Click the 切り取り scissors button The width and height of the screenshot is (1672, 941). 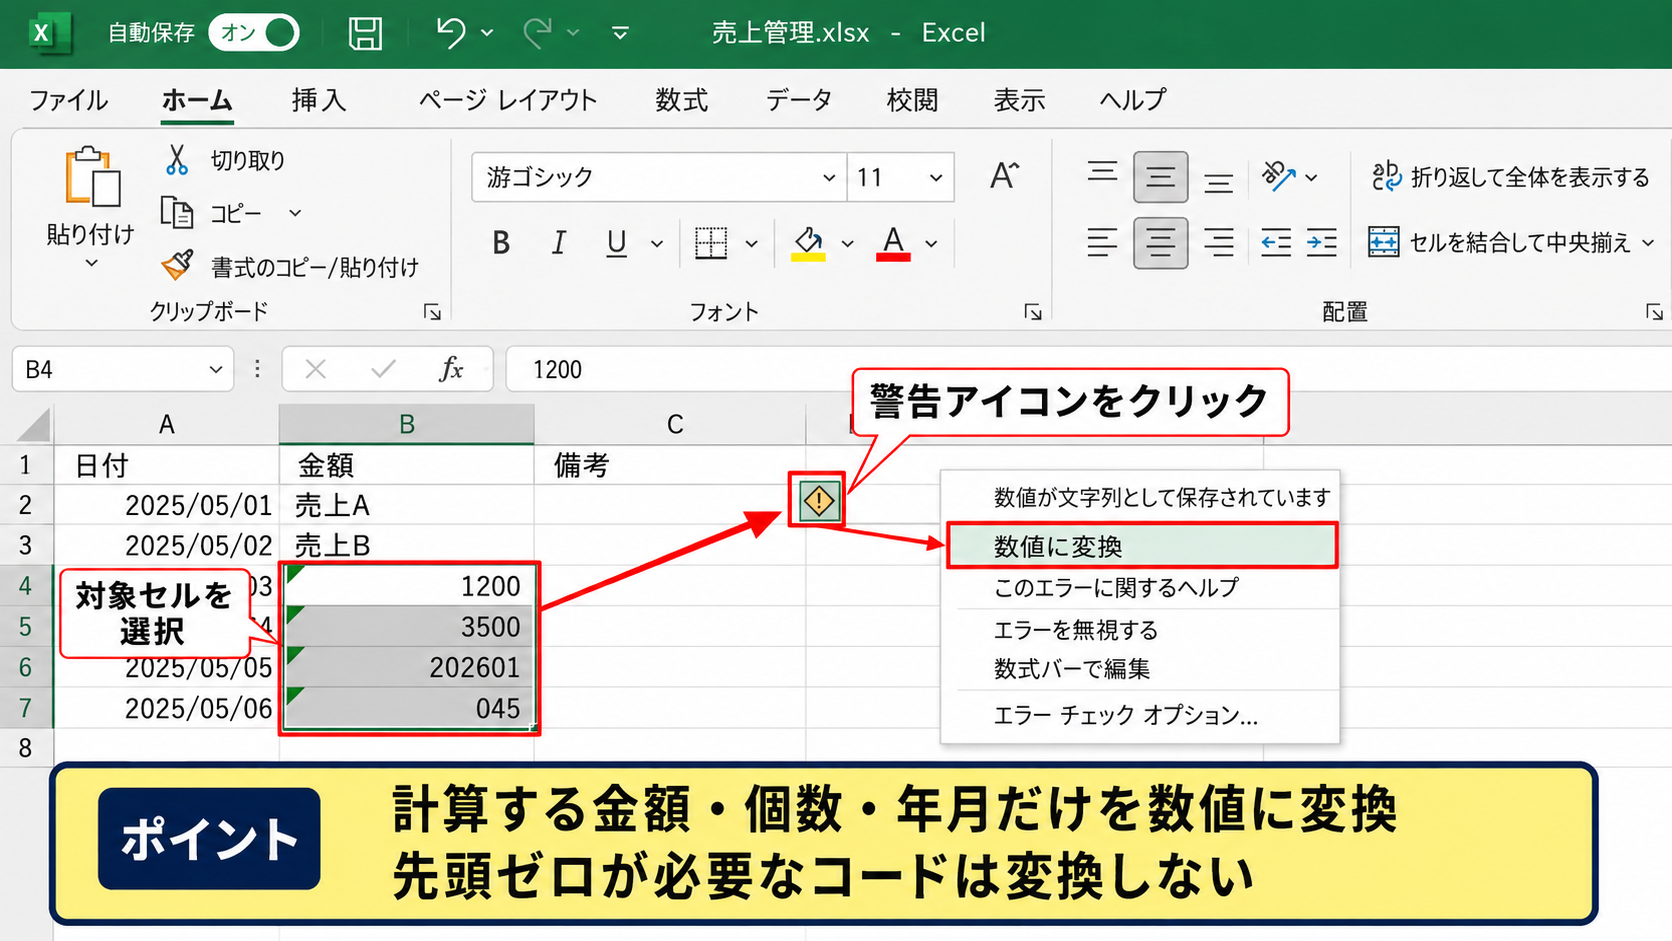coord(225,160)
